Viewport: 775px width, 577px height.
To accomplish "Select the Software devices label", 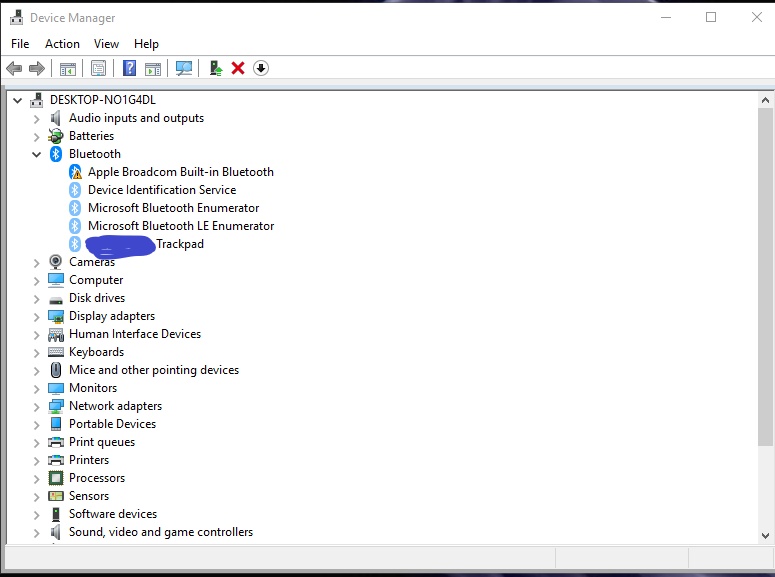I will pos(113,514).
